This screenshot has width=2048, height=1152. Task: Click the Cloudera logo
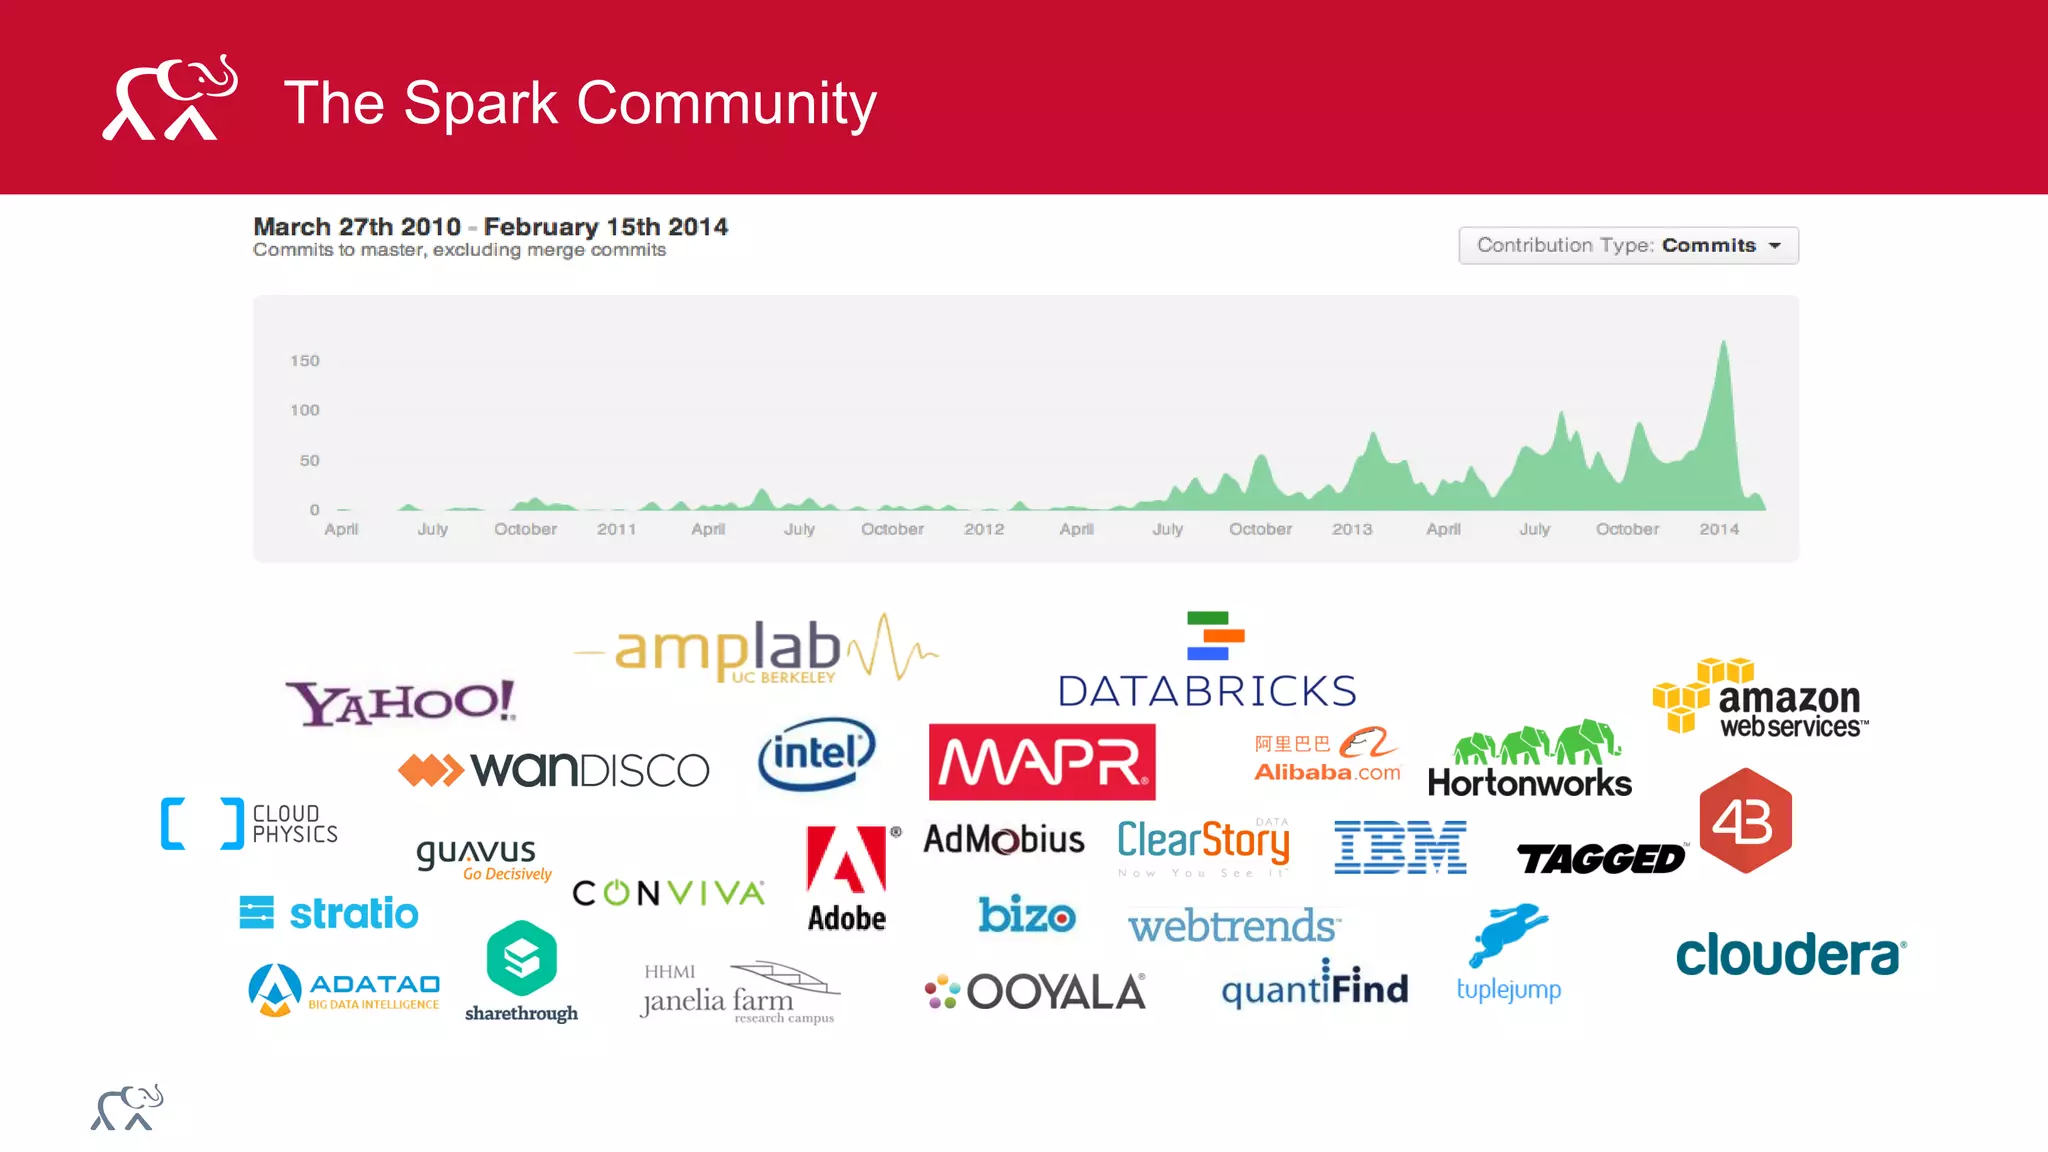coord(1791,955)
